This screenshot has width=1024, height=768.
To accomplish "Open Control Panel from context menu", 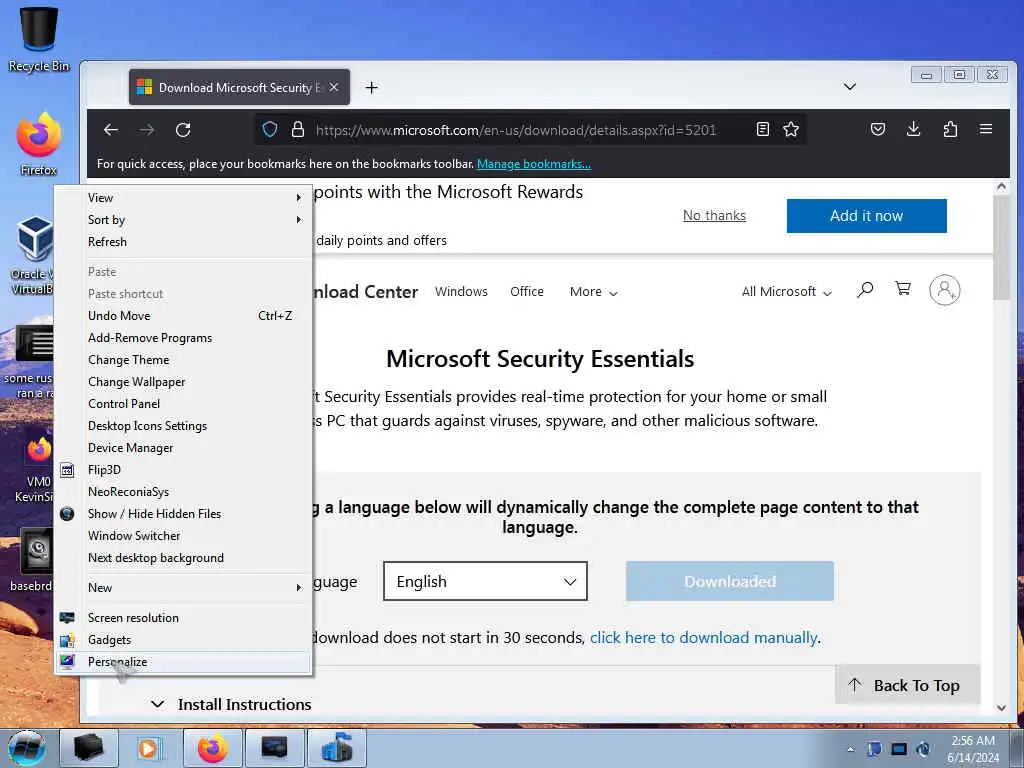I will [183, 404].
